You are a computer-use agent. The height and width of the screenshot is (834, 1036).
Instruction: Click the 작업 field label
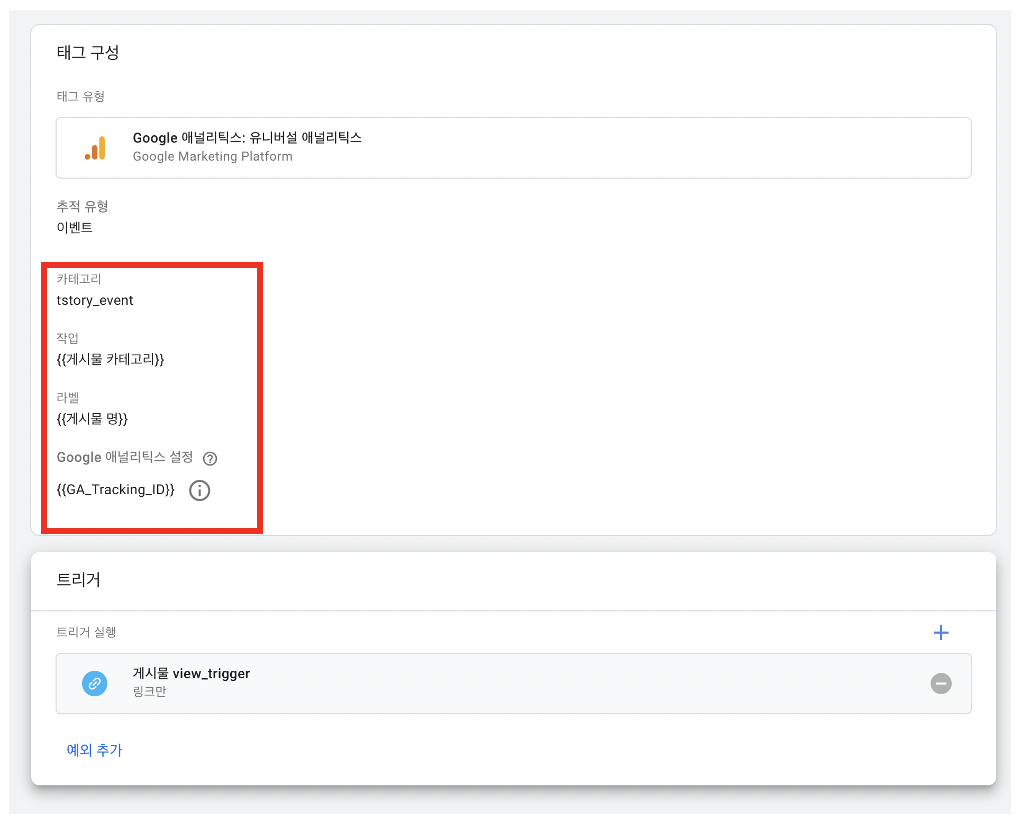tap(67, 338)
